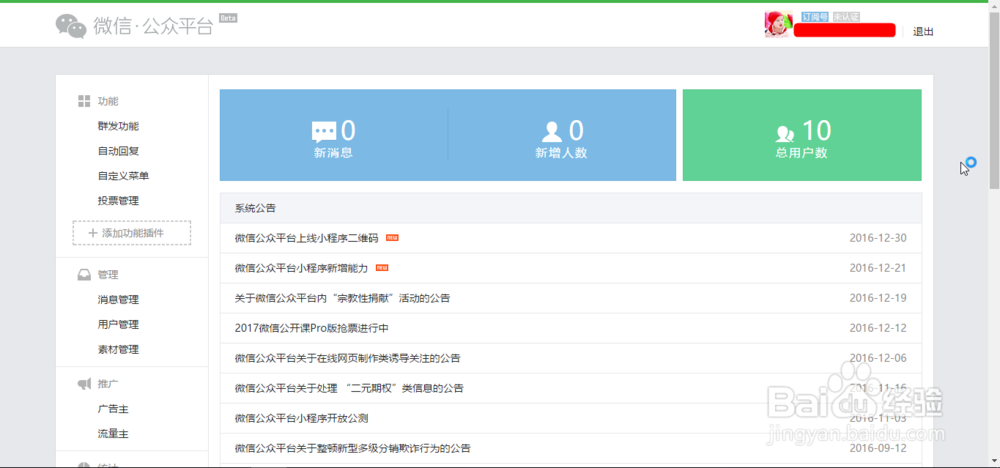Open 用户管理 in the sidebar
Viewport: 1000px width, 468px height.
(118, 325)
